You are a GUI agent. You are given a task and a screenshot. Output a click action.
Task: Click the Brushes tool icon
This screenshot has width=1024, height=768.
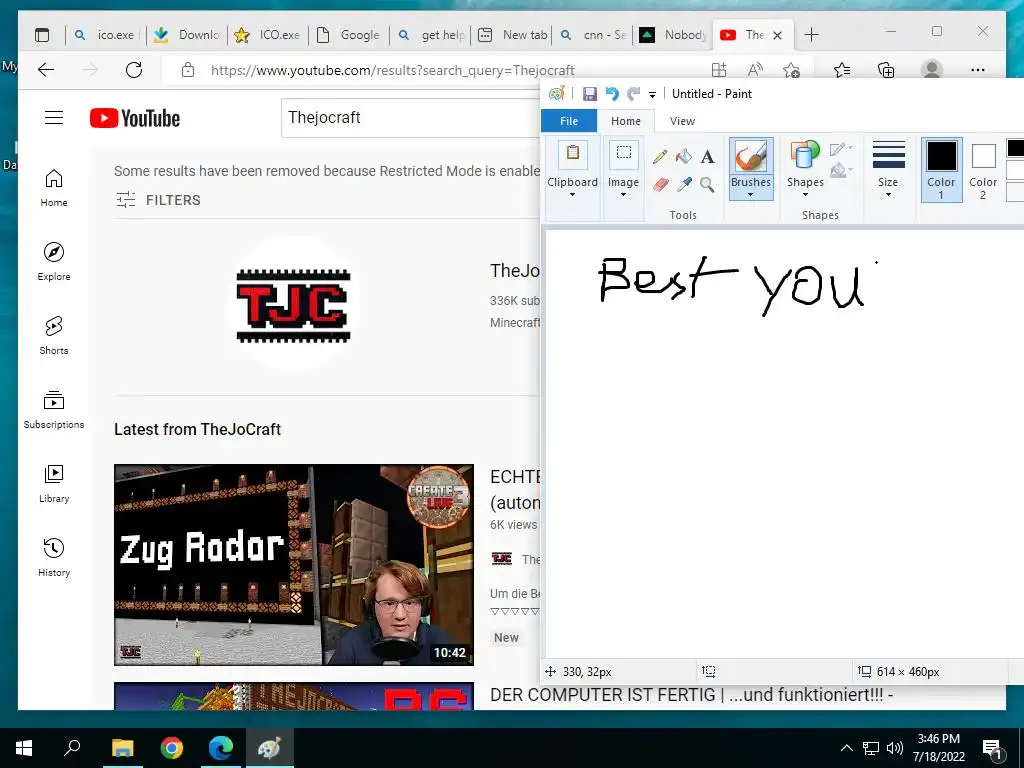(751, 157)
